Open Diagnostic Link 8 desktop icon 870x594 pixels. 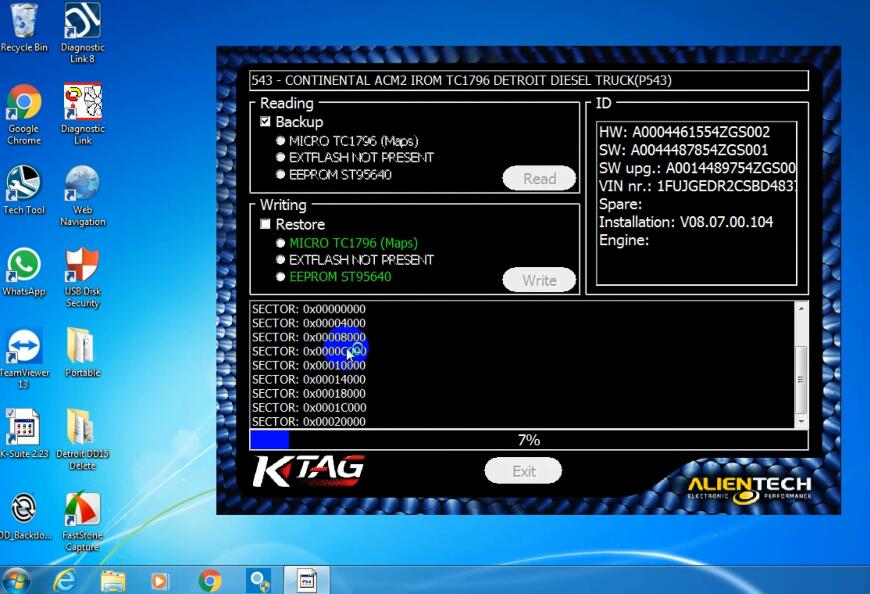point(82,32)
